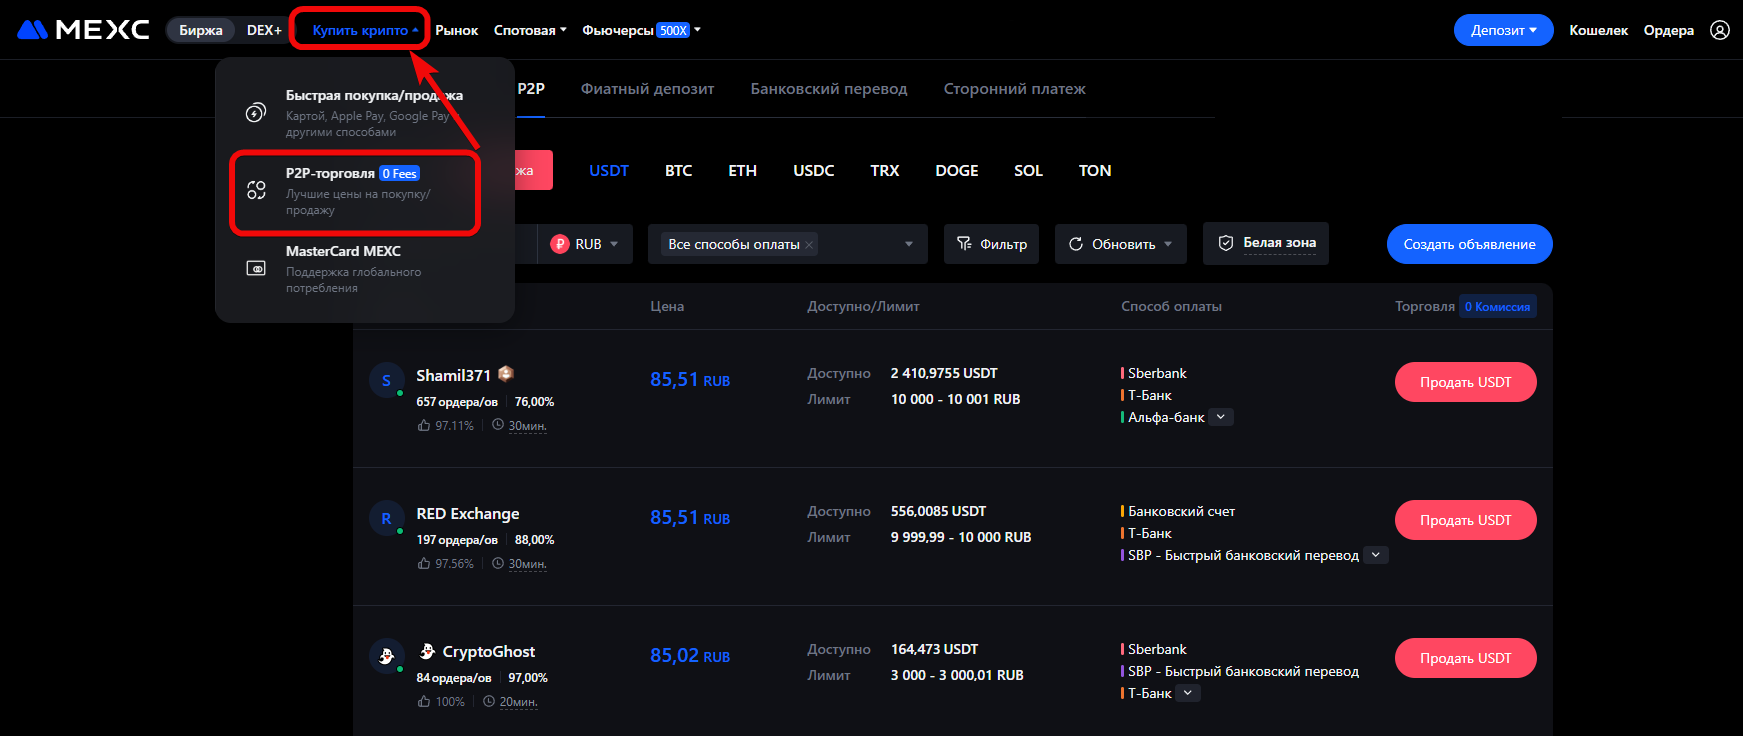Click the CryptoGhost avatar icon
Screen dimensions: 1743x736
[x=386, y=657]
